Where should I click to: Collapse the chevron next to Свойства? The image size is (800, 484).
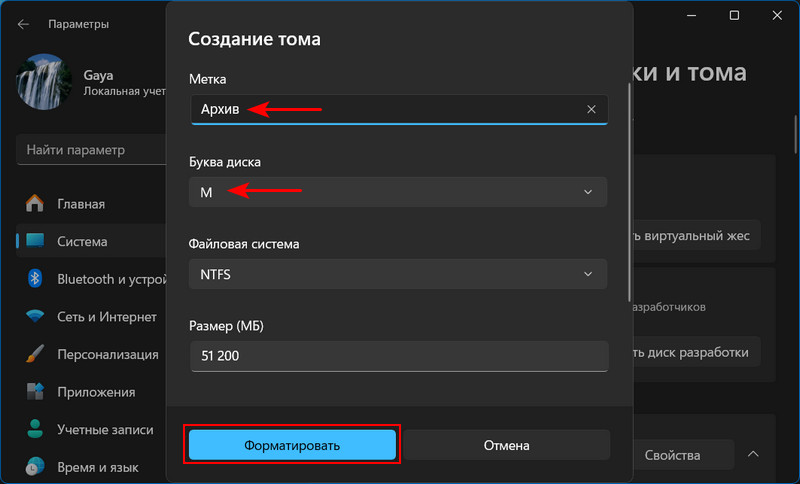pyautogui.click(x=753, y=454)
